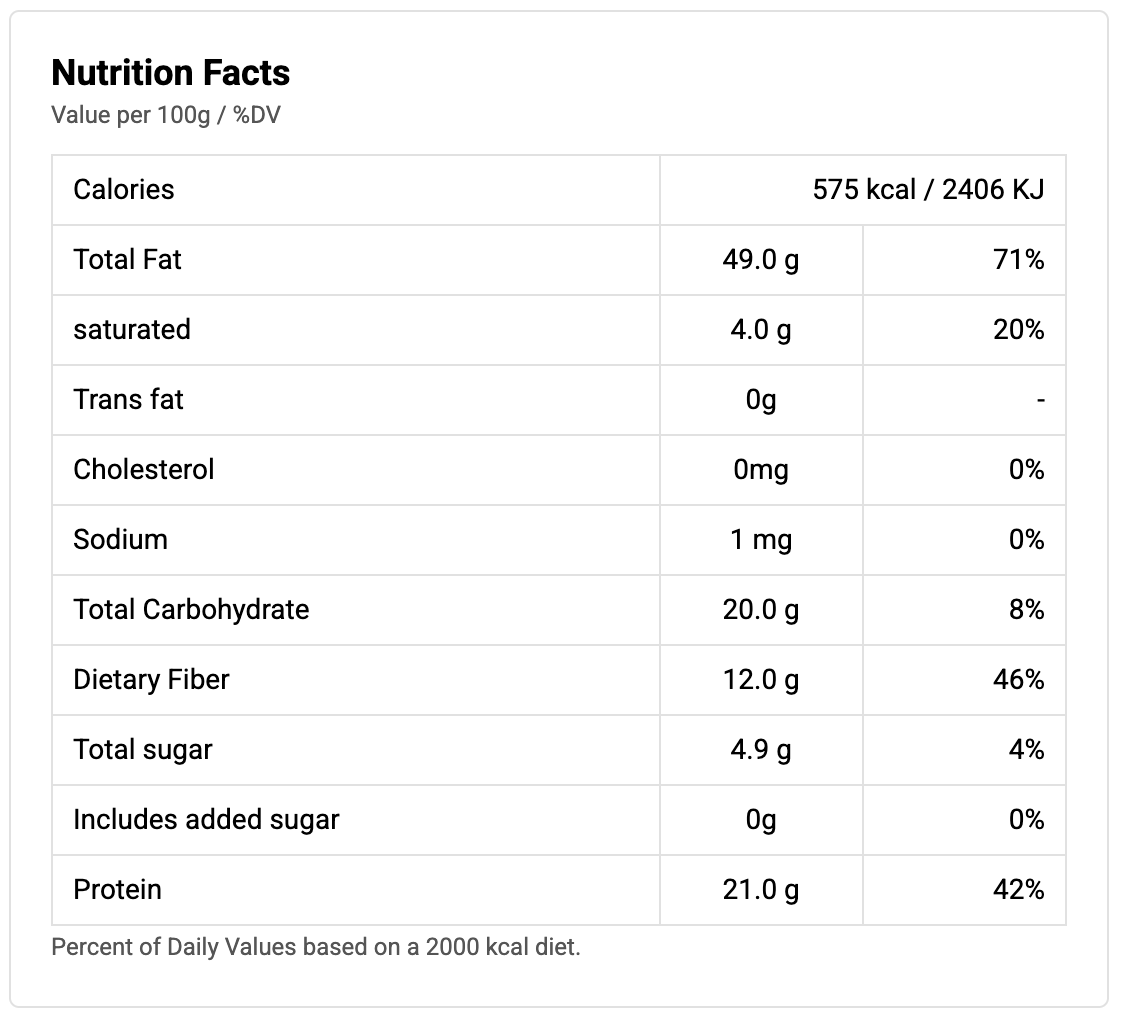Click the 49.0 g Total Fat amount
This screenshot has height=1018, width=1124.
[761, 260]
